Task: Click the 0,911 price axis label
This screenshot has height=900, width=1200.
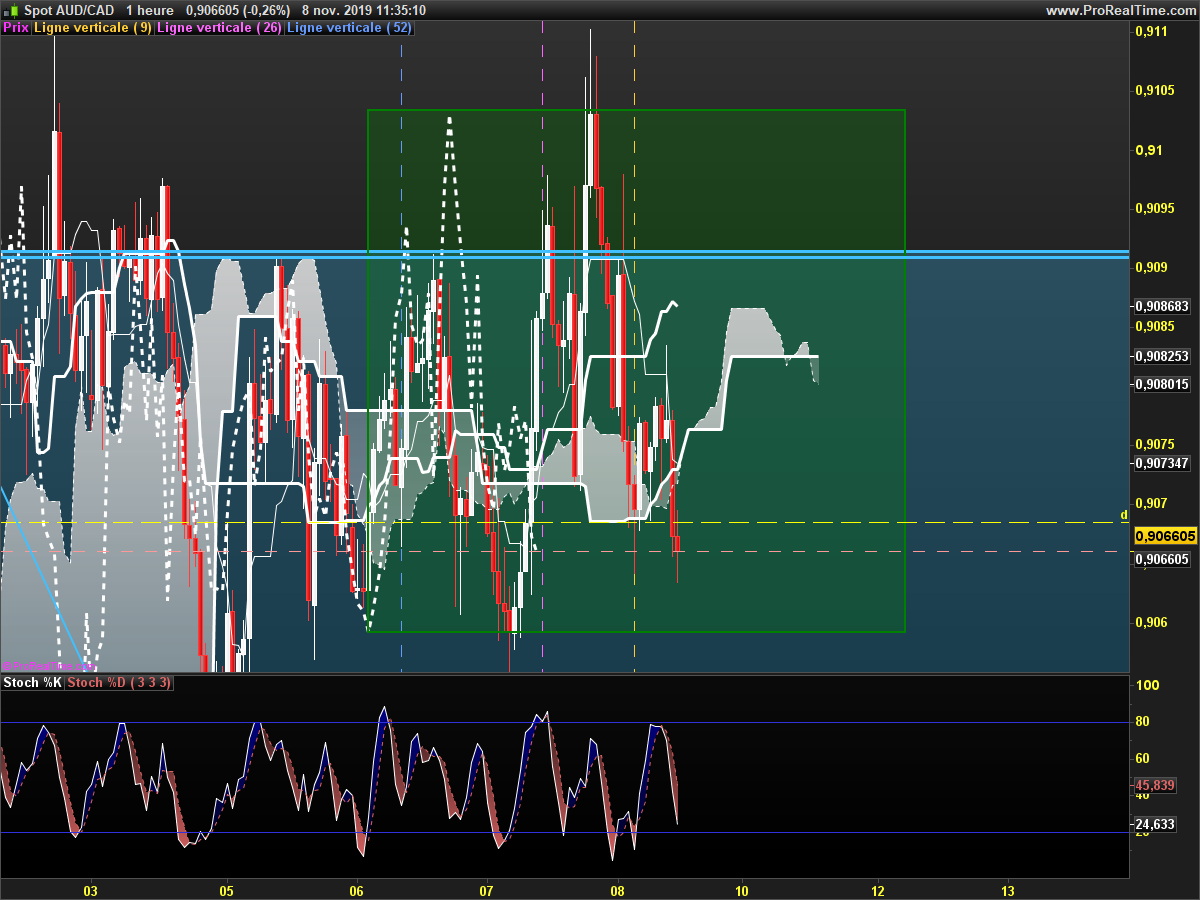Action: coord(1150,32)
